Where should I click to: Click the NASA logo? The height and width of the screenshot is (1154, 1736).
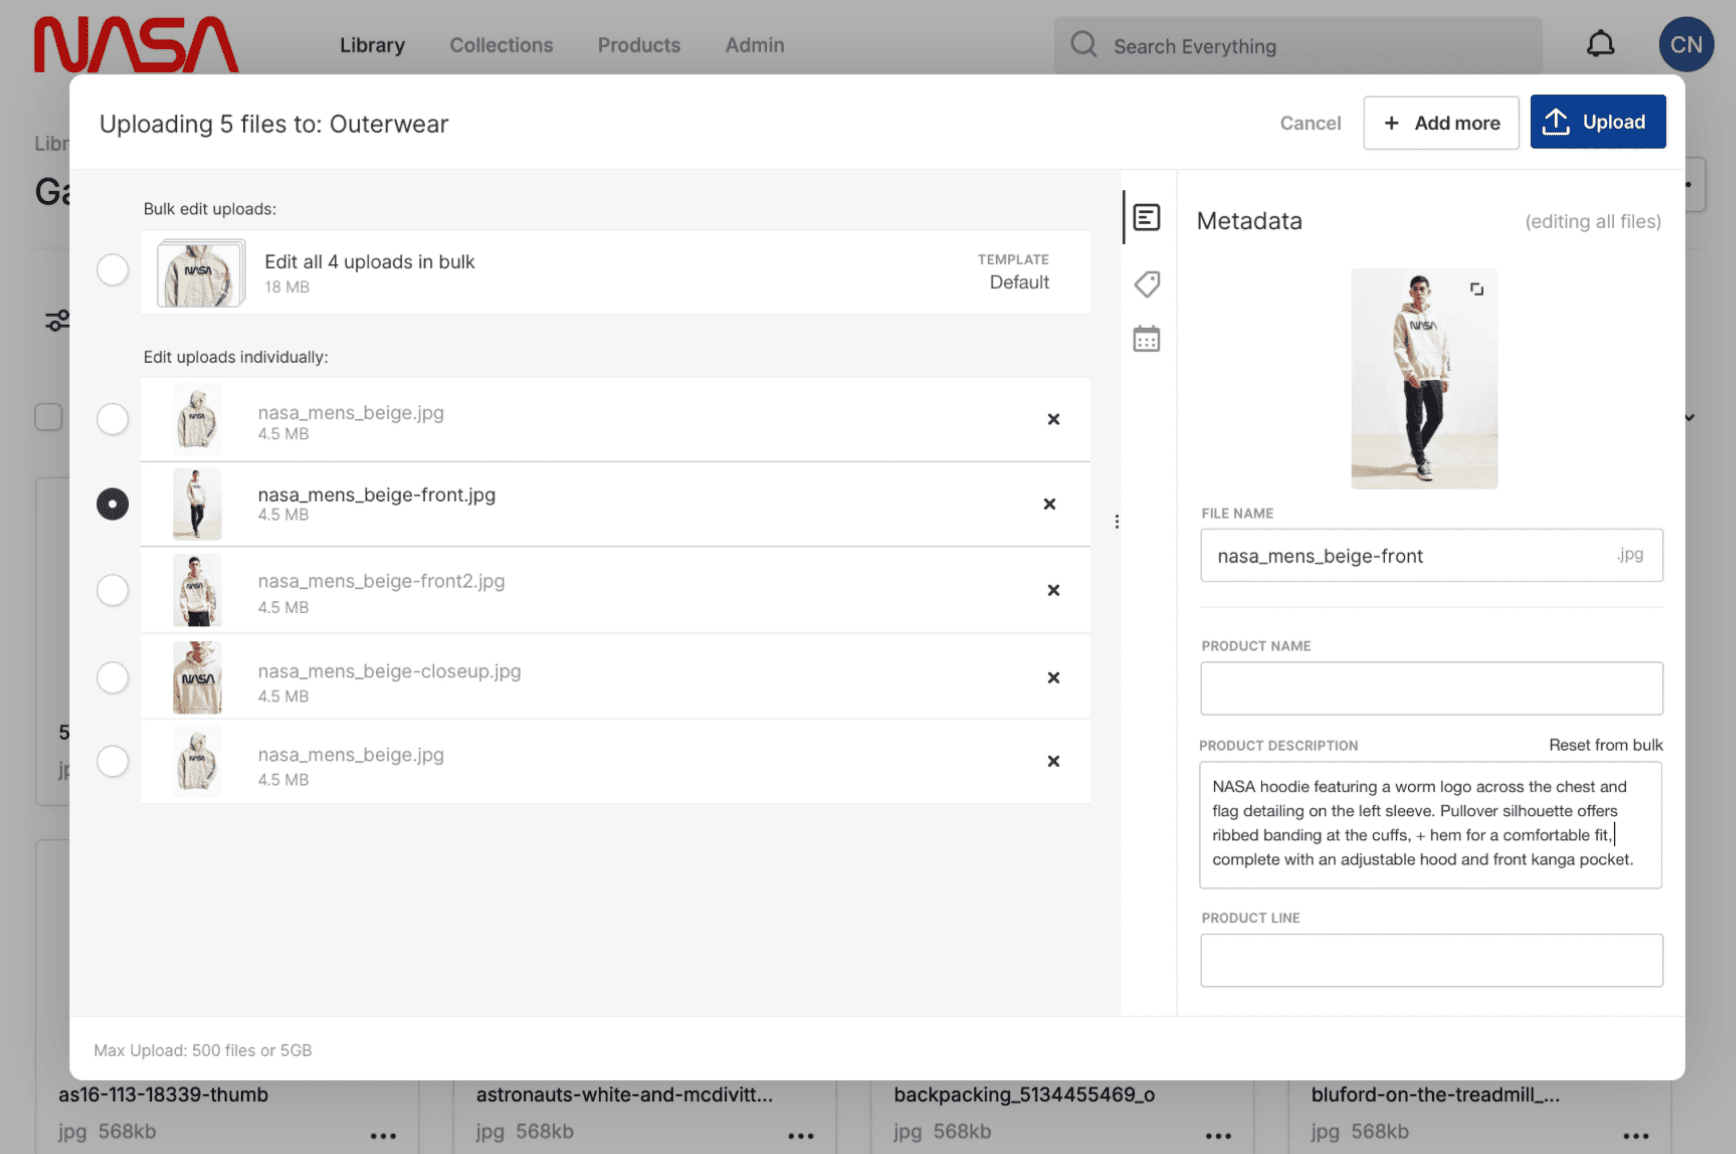click(136, 45)
